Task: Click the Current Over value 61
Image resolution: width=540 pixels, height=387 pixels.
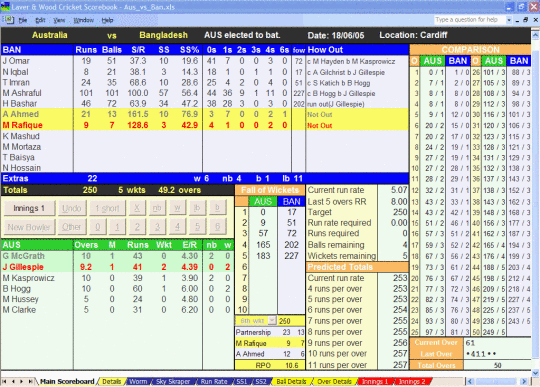Action: point(470,343)
